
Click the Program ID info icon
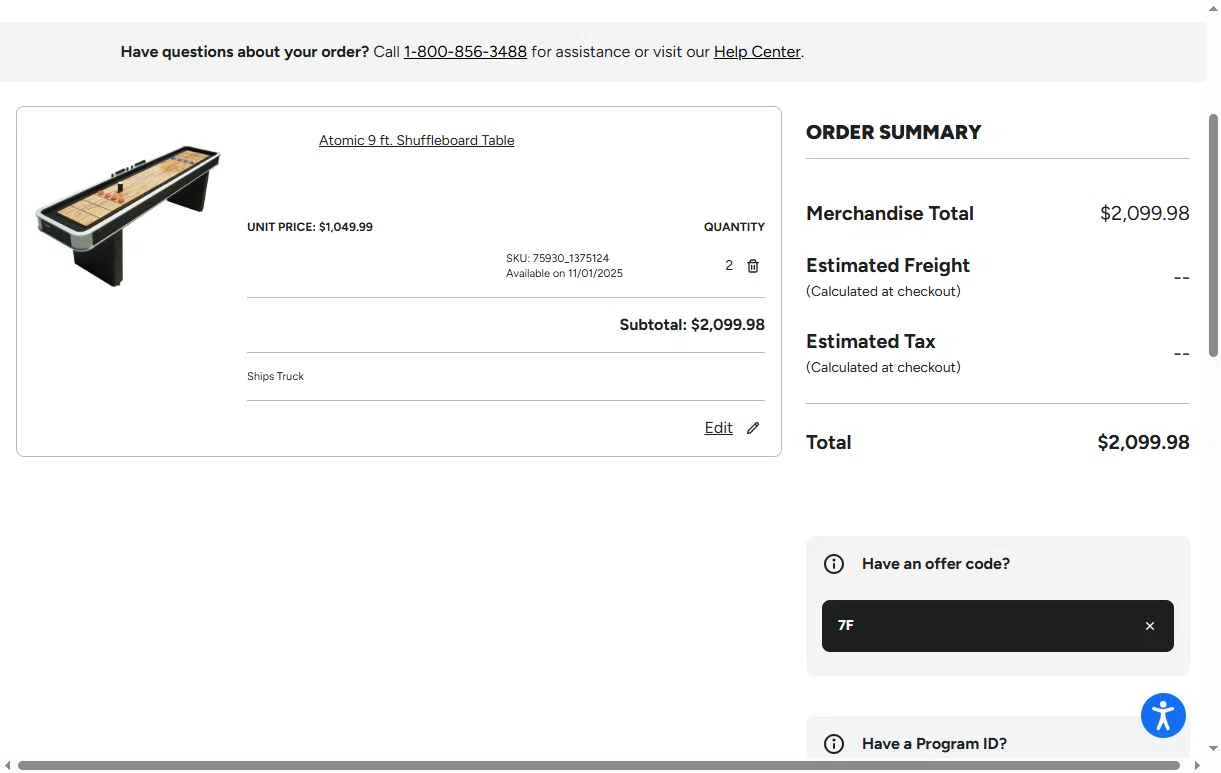point(834,744)
